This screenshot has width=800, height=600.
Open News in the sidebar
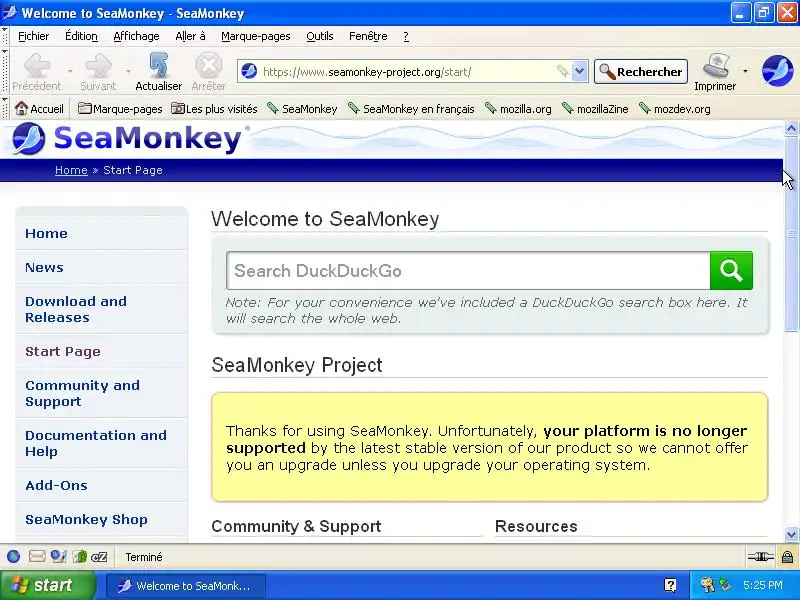click(x=44, y=267)
